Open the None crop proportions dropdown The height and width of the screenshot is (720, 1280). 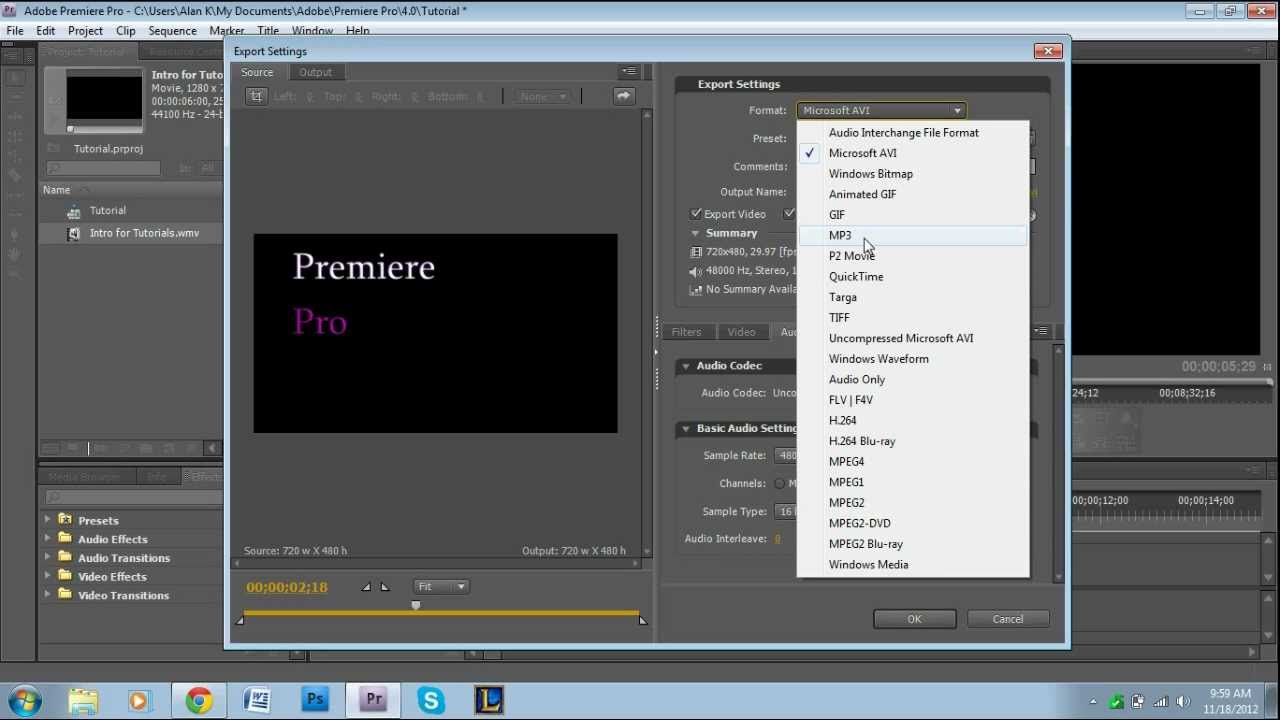point(544,97)
